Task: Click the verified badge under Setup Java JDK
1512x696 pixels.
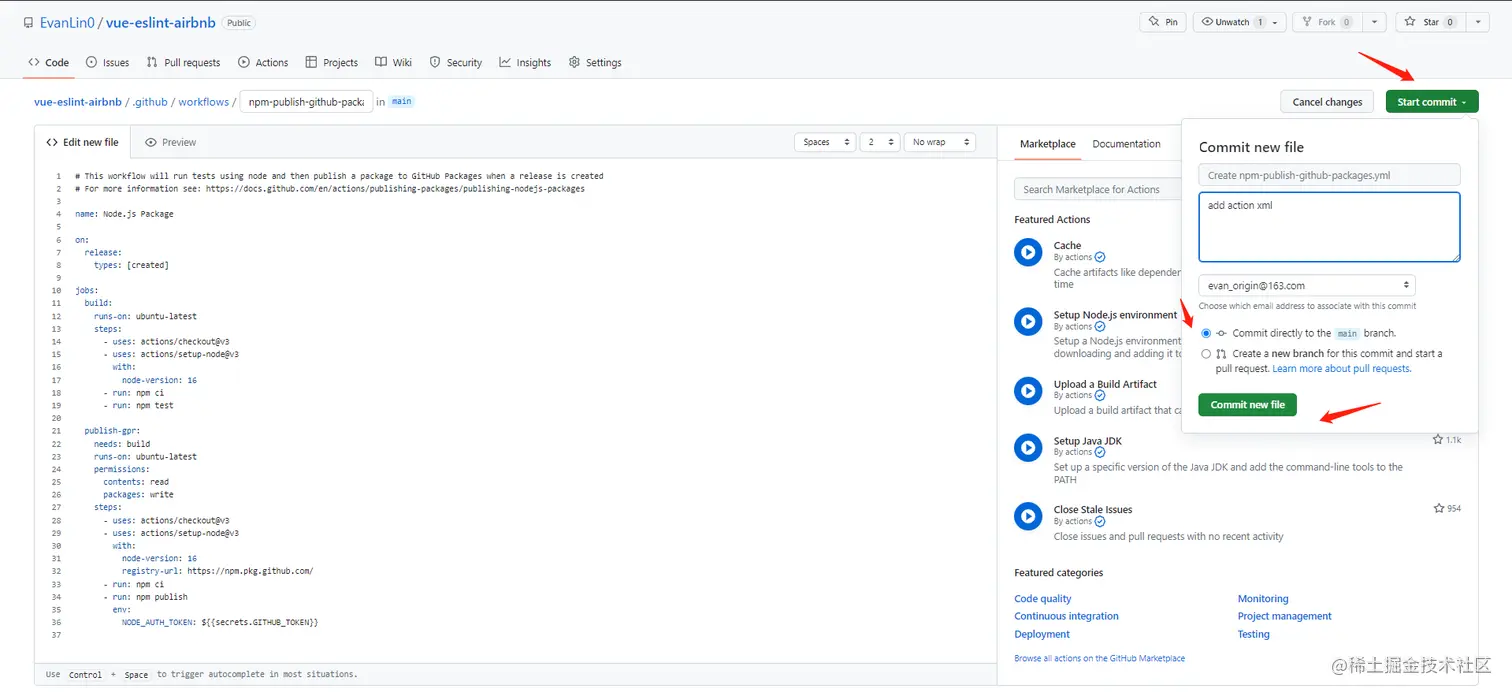Action: coord(1100,453)
